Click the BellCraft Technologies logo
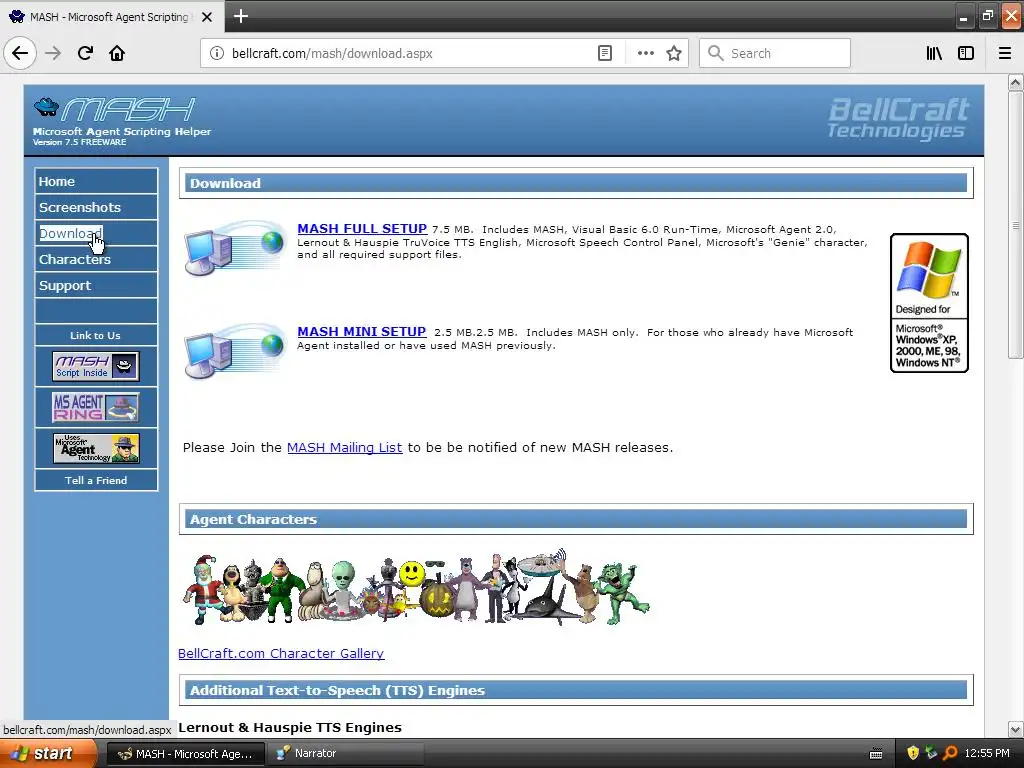Image resolution: width=1024 pixels, height=768 pixels. coord(898,118)
